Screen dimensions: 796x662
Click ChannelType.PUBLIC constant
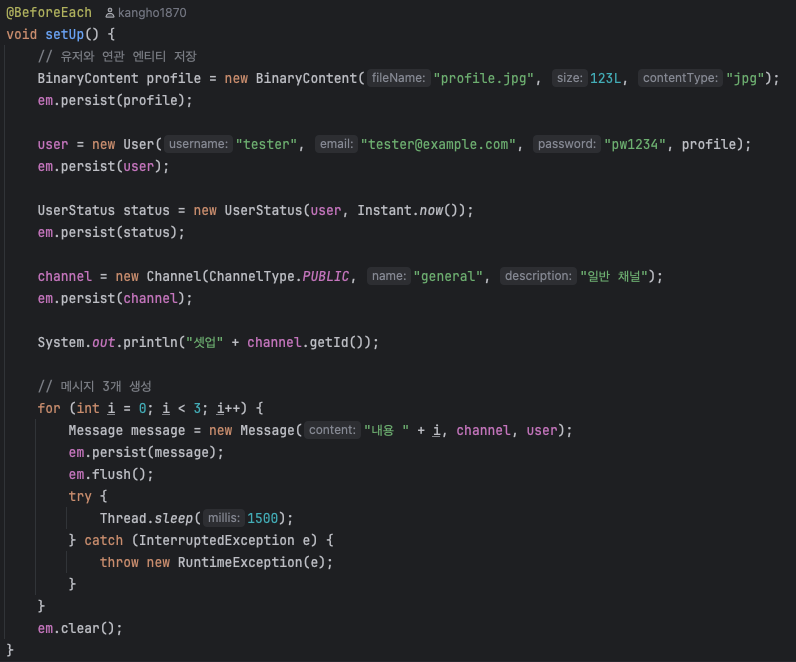279,276
